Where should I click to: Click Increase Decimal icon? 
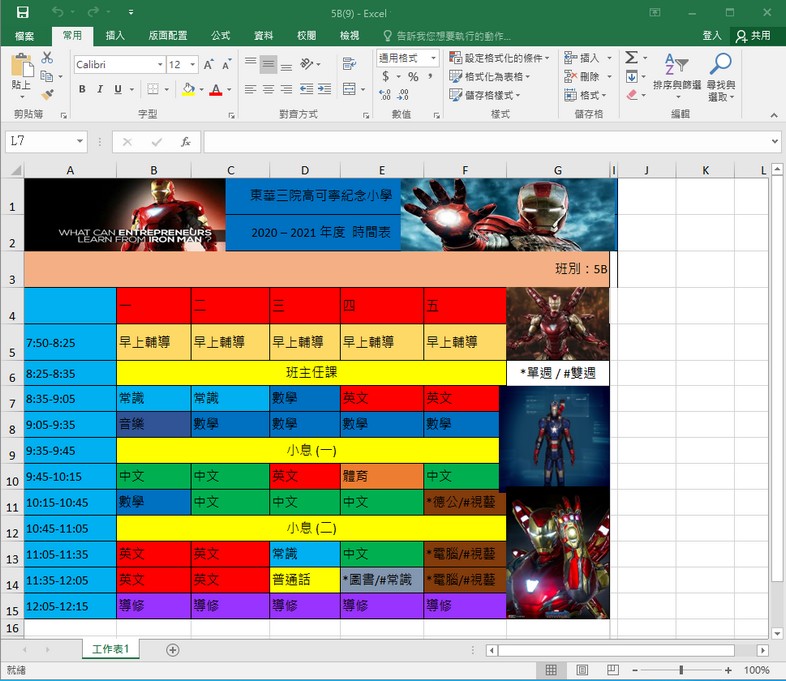(385, 94)
